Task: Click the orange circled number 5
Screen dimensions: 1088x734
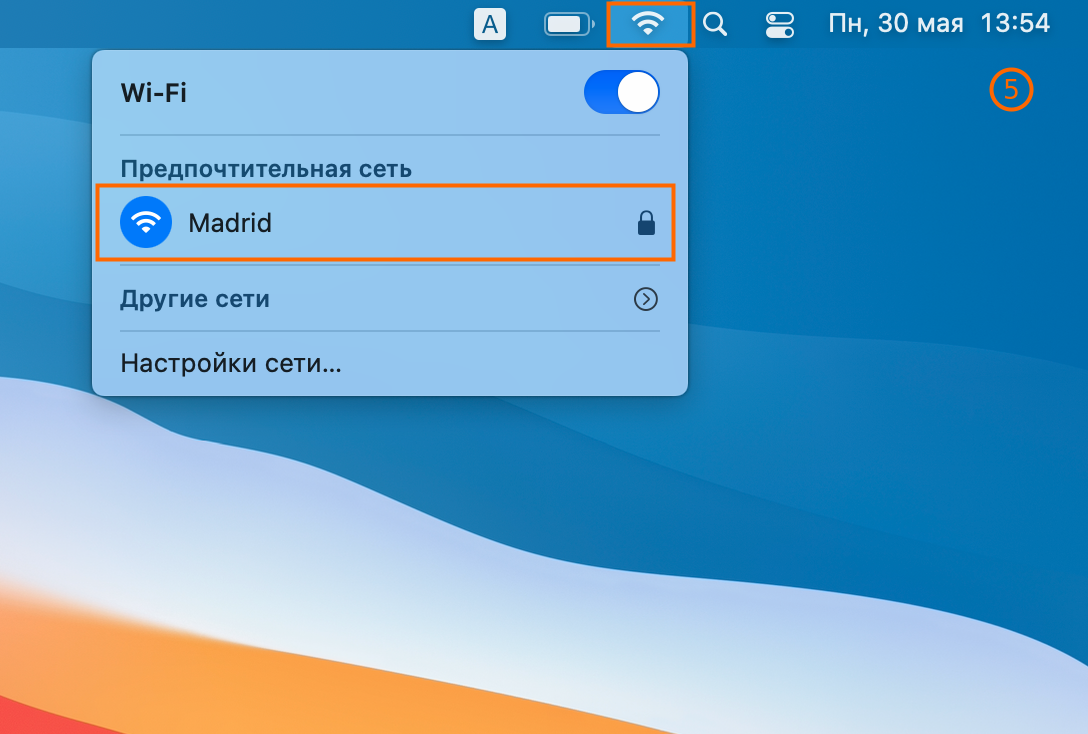Action: (1010, 90)
